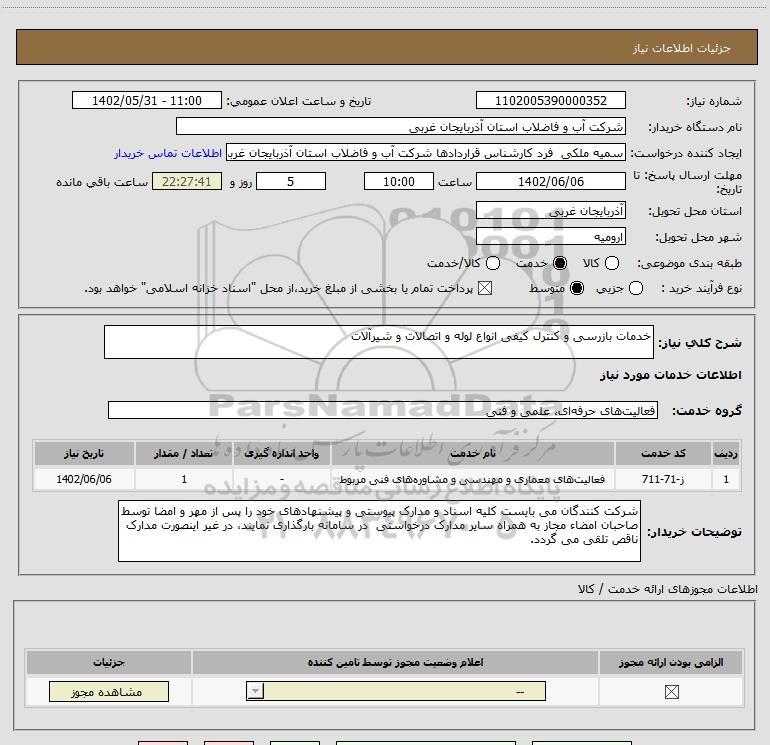The image size is (770, 745).
Task: Click the countdown timer 22:27:41
Action: [x=187, y=182]
